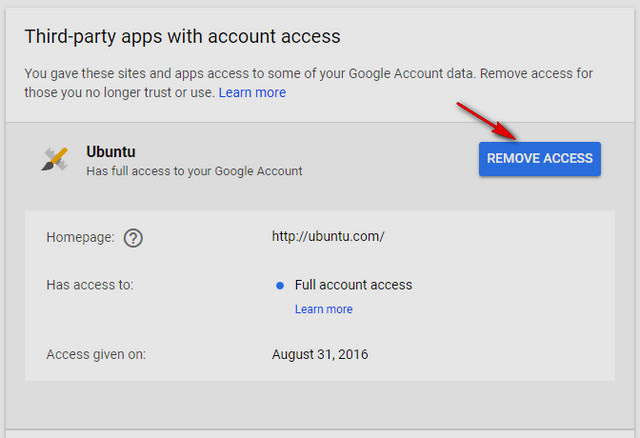Screen dimensions: 640x438
Task: Open Learn more under Full account access
Action: 324,309
